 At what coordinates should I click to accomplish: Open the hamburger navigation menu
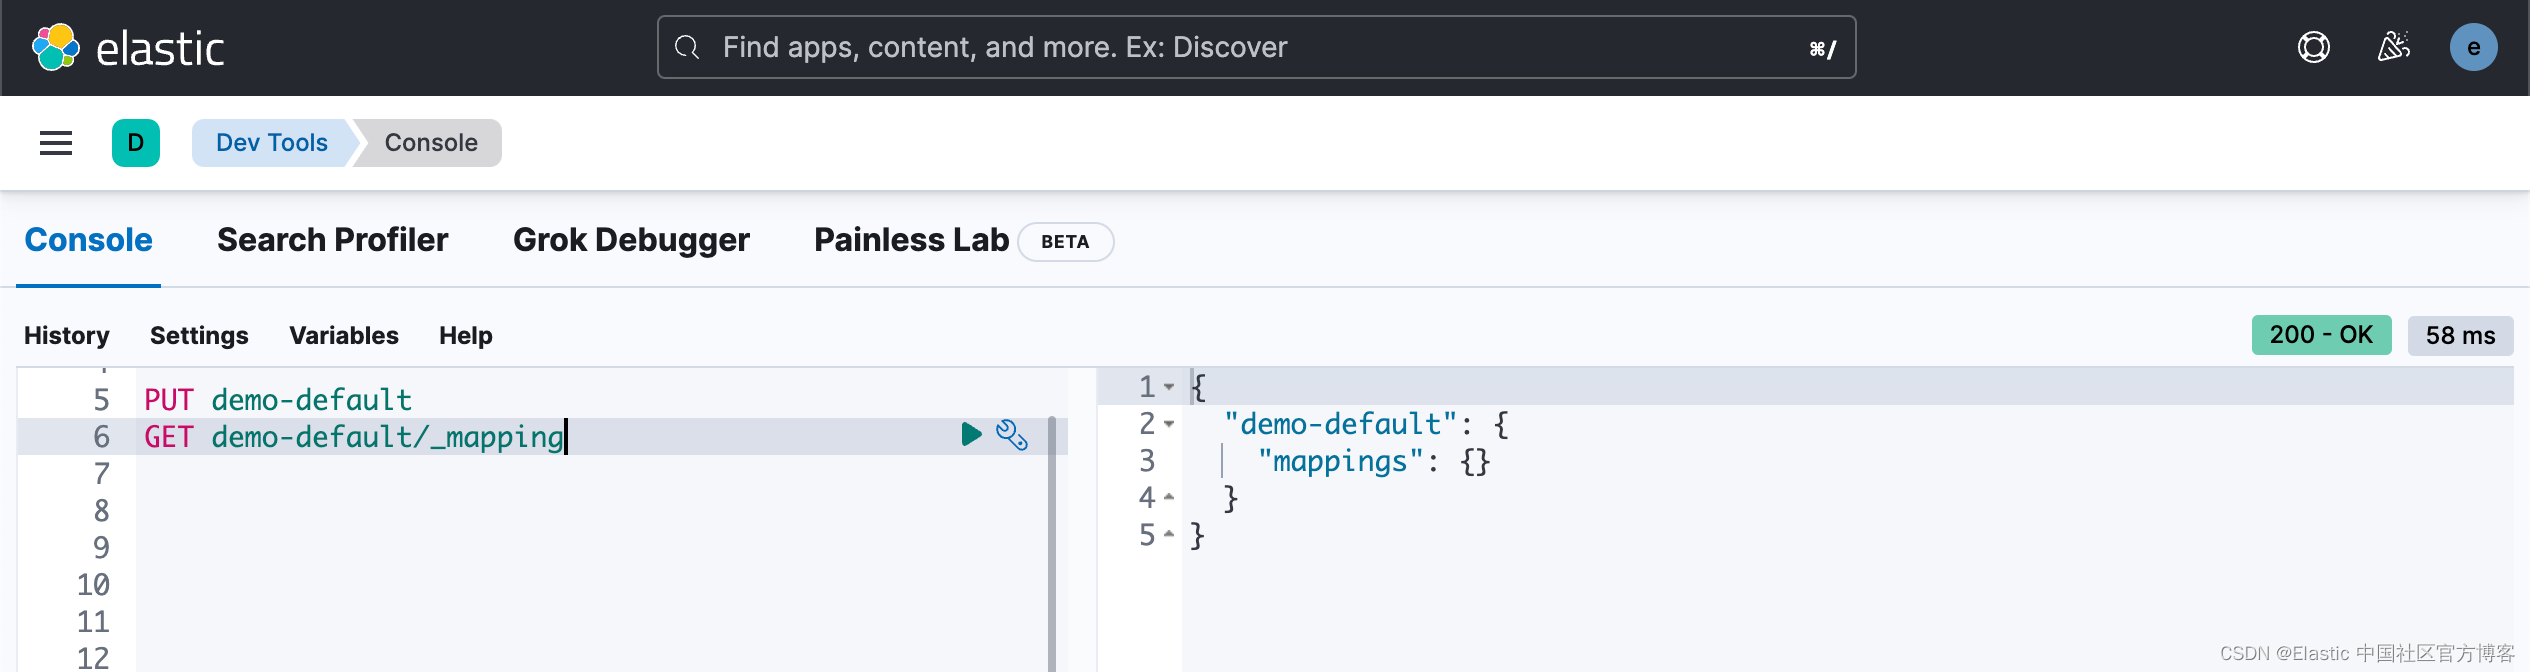pyautogui.click(x=56, y=143)
